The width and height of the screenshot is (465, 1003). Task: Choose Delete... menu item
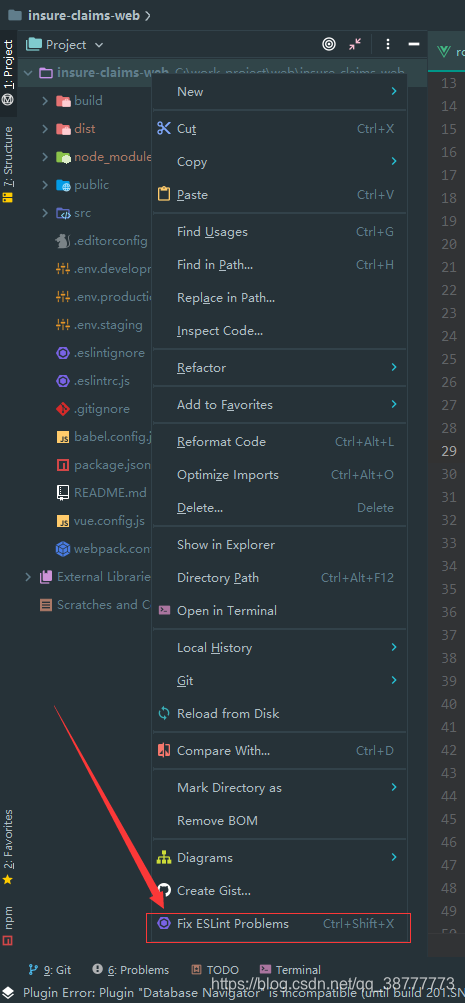279,507
